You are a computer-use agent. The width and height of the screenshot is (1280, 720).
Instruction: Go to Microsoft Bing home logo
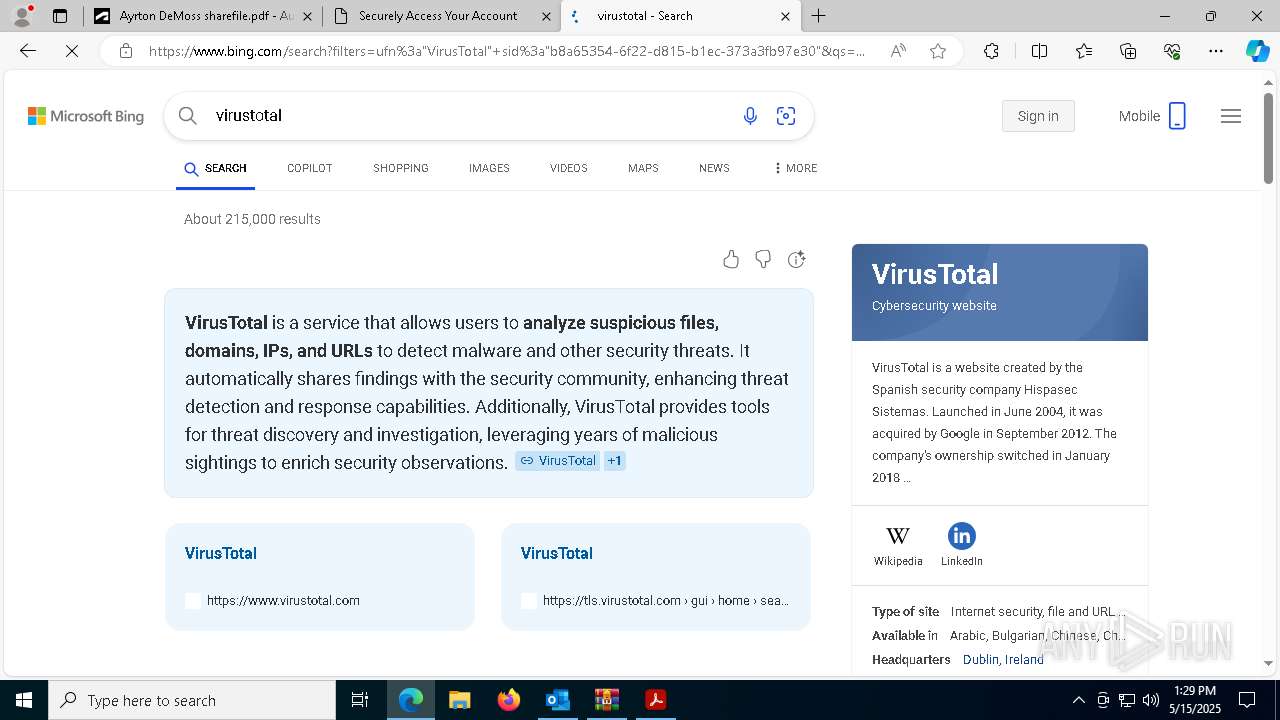coord(86,116)
